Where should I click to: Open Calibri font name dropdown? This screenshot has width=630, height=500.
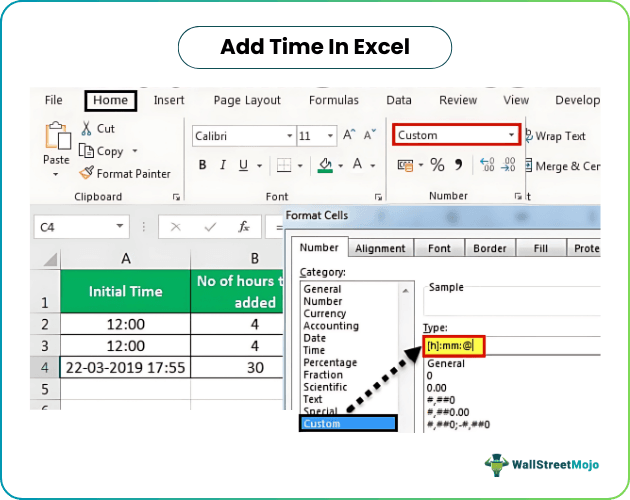click(289, 136)
